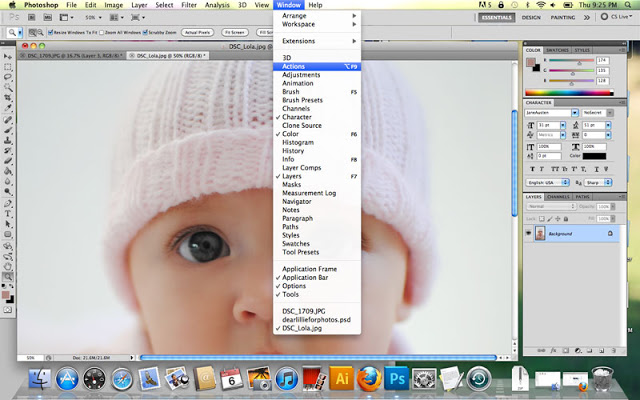This screenshot has width=640, height=400.
Task: Select the Lasso tool
Action: coord(8,77)
